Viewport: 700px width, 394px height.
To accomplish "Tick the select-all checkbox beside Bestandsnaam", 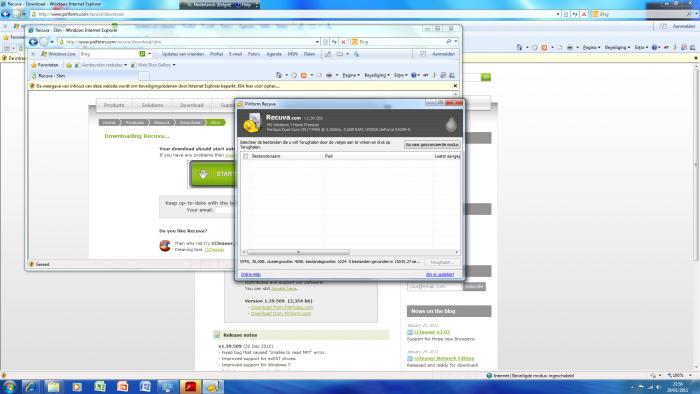I will pos(246,156).
